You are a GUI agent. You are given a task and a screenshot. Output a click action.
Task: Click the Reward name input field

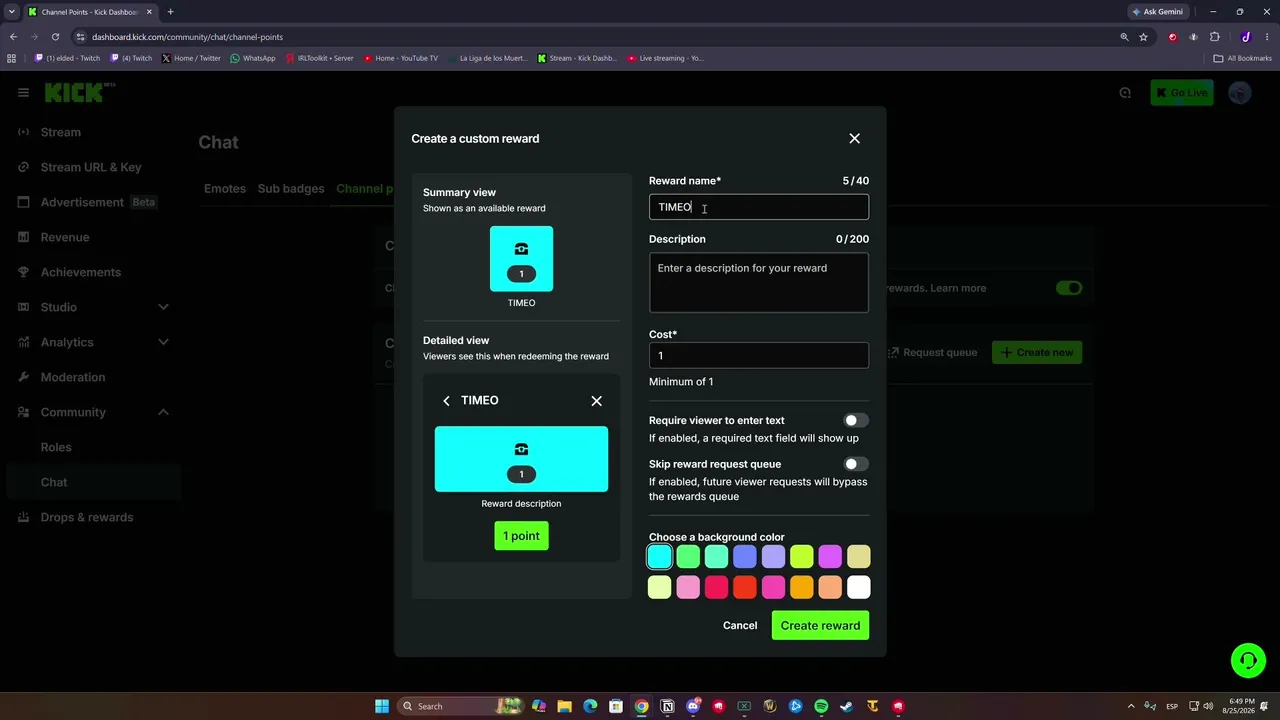pyautogui.click(x=759, y=207)
